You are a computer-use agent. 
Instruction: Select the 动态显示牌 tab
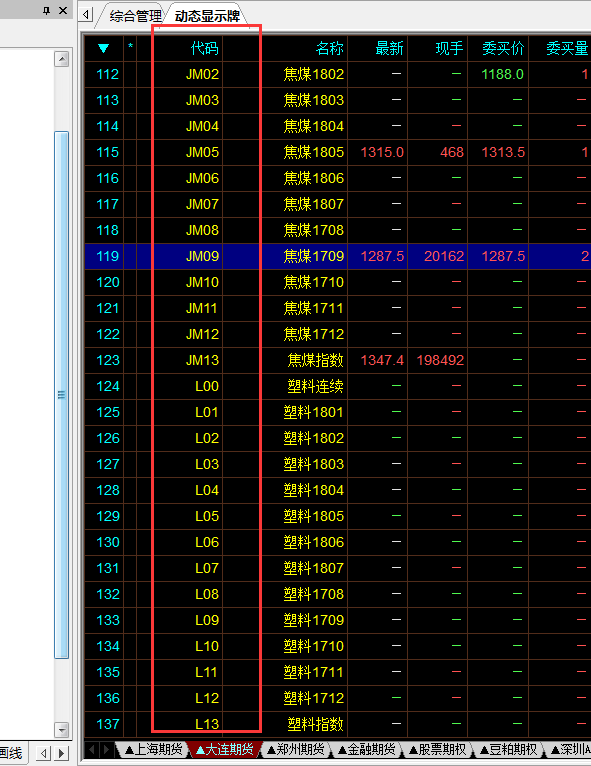[x=207, y=16]
